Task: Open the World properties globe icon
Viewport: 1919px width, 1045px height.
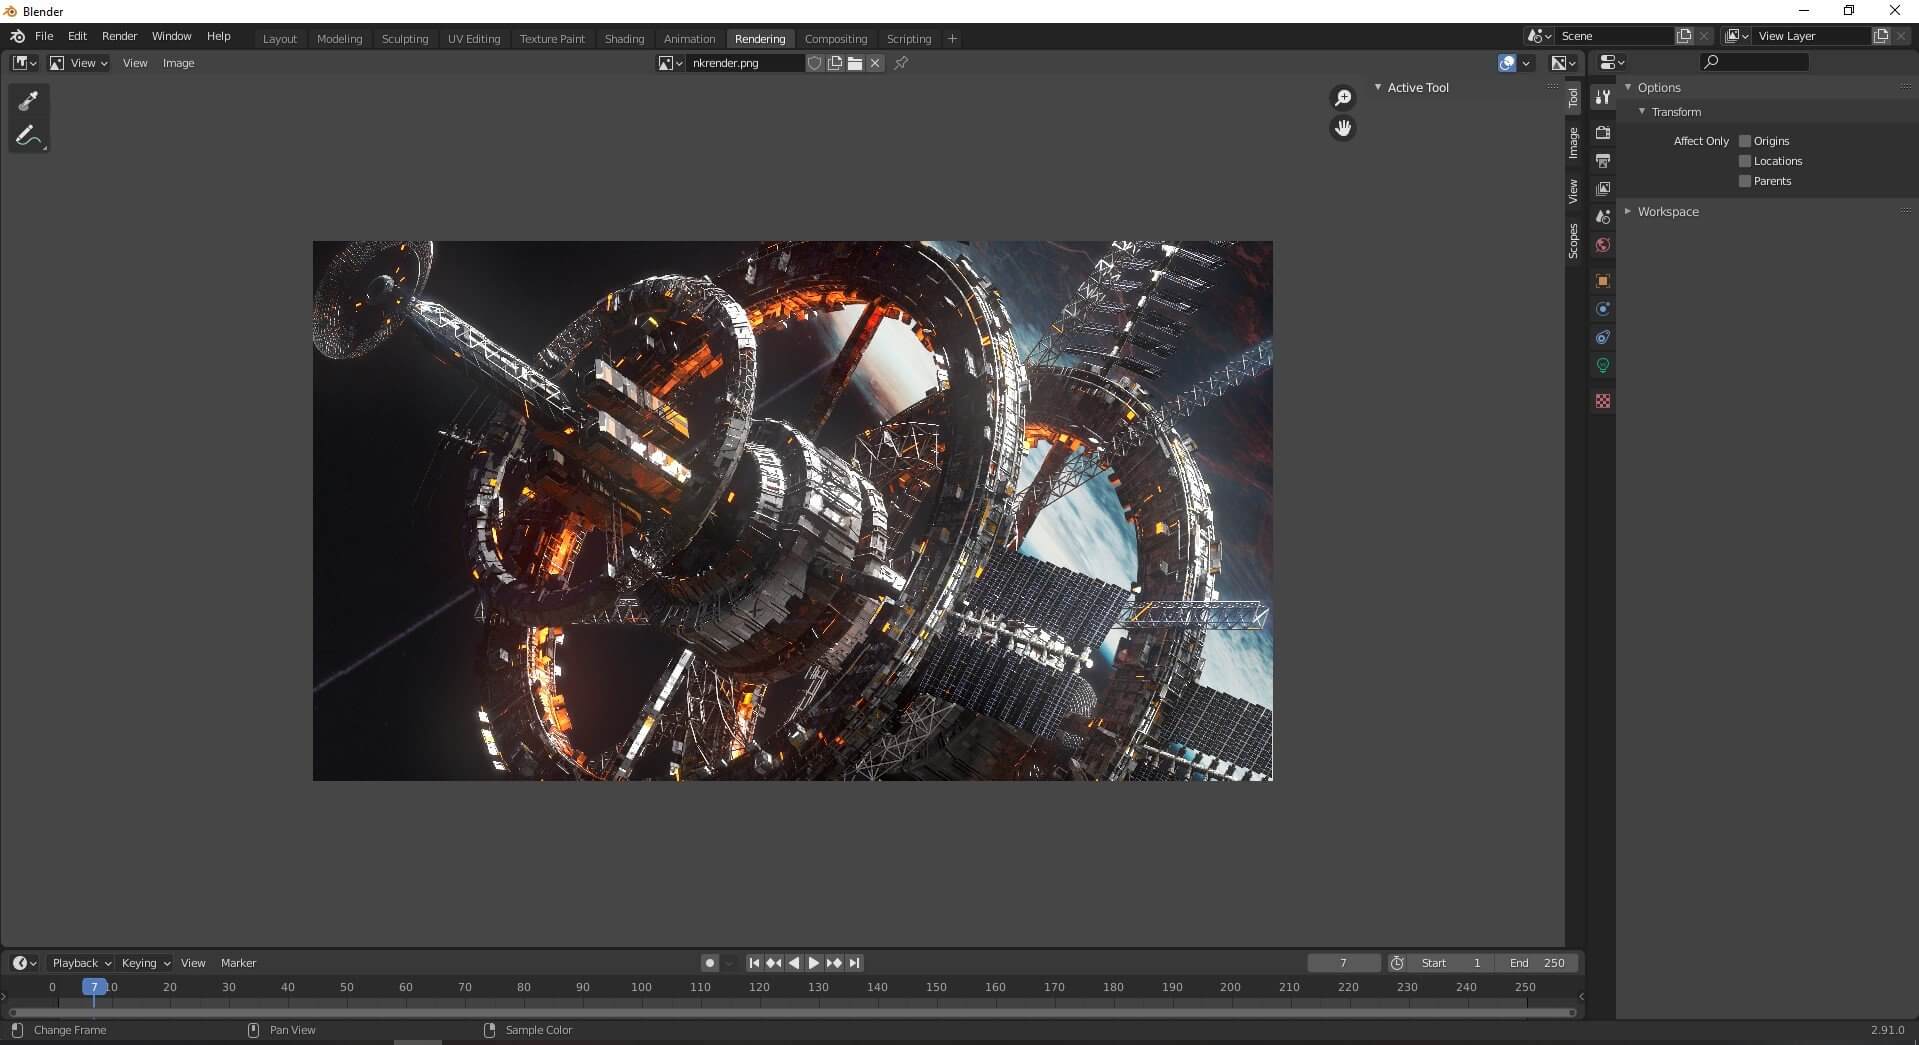Action: [x=1603, y=245]
